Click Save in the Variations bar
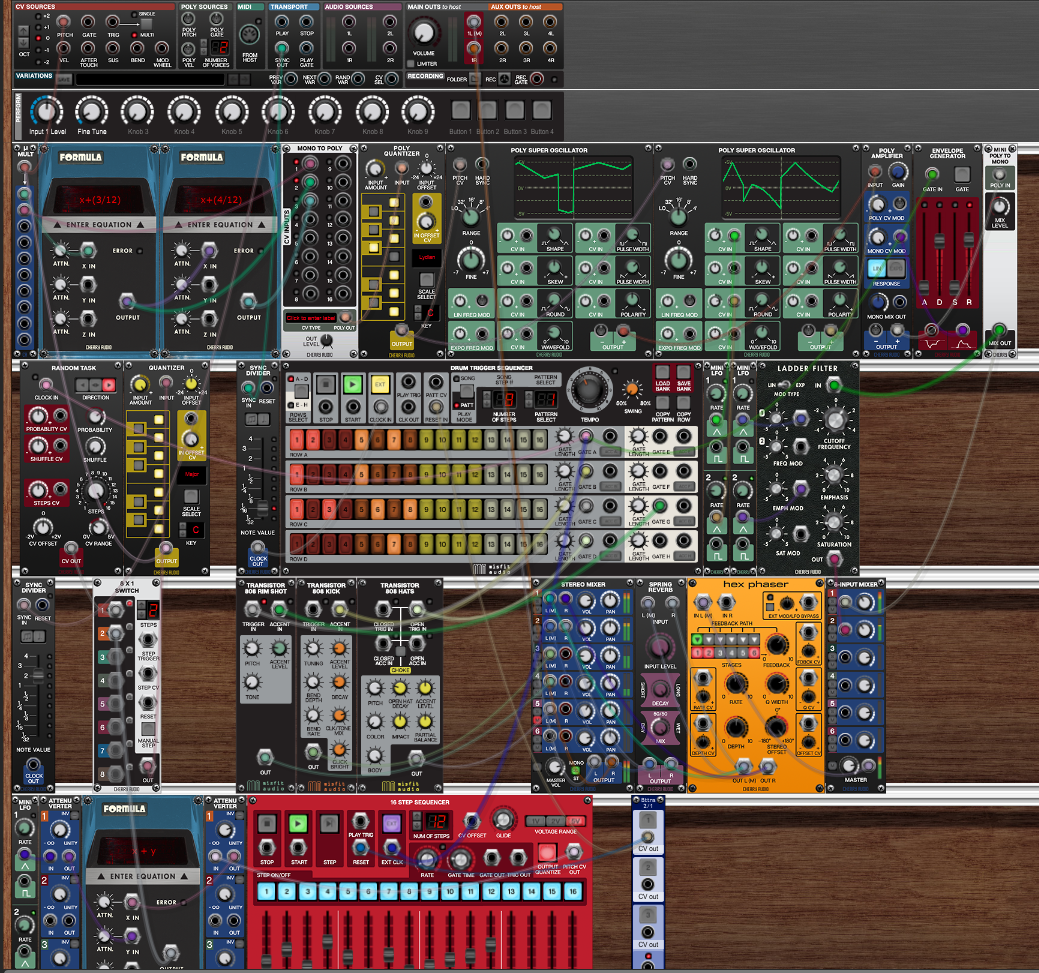This screenshot has height=973, width=1039. 64,80
